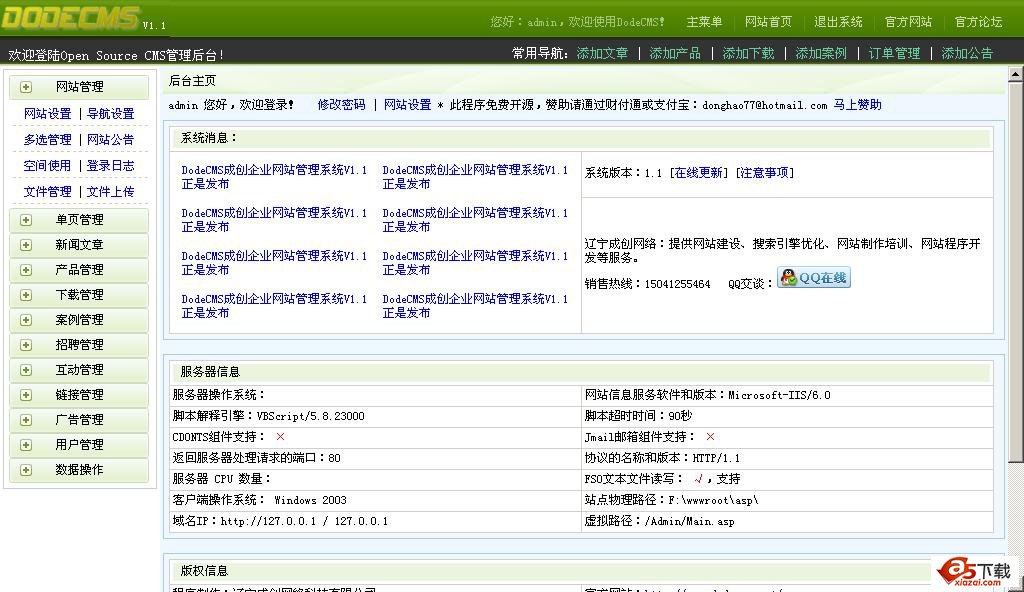1024x592 pixels.
Task: Open 订单管理 in quick navigation
Action: tap(894, 53)
